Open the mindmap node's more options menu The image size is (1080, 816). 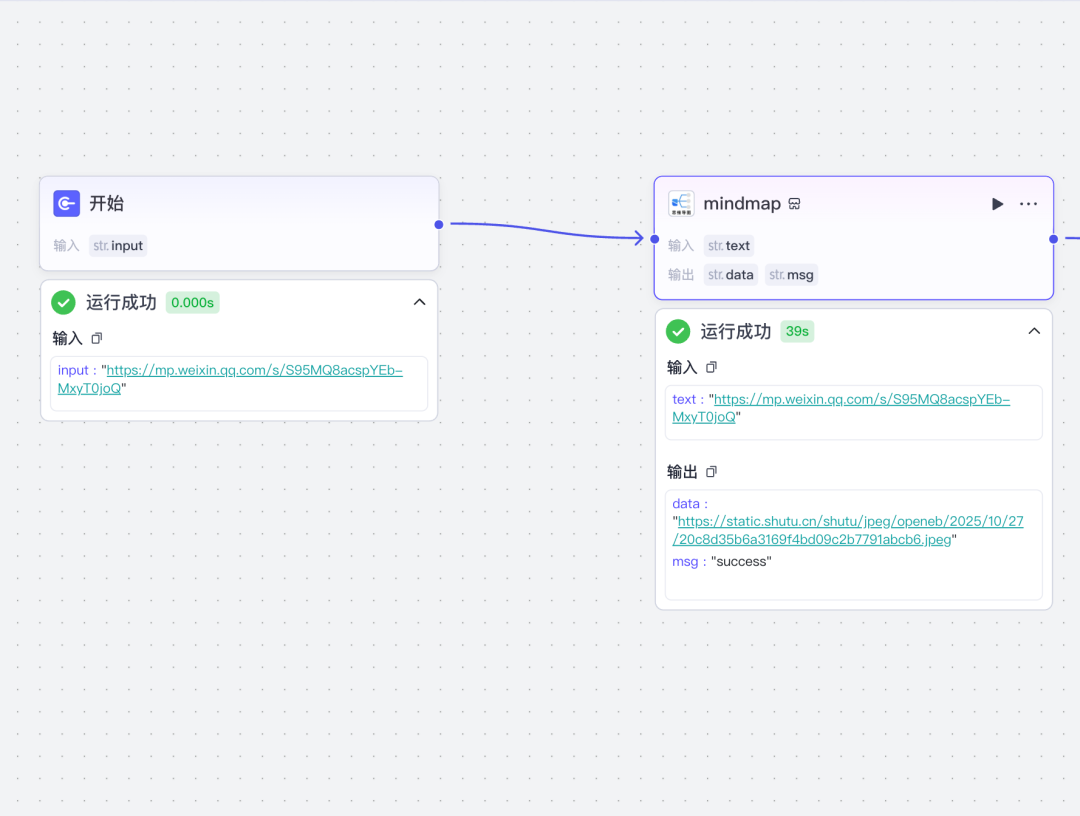coord(1028,204)
